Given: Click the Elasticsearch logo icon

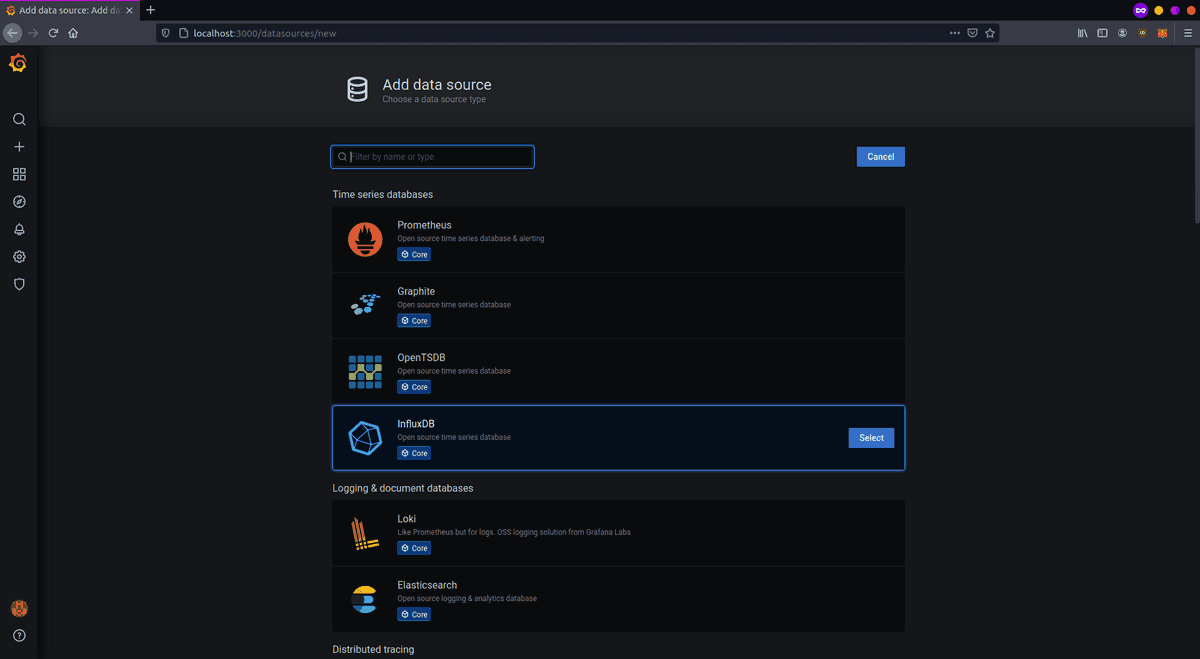Looking at the screenshot, I should 364,599.
